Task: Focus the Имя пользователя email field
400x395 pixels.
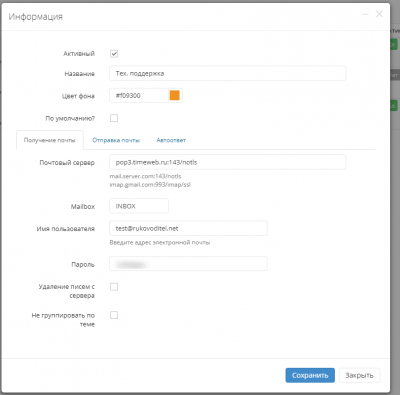Action: tap(188, 228)
